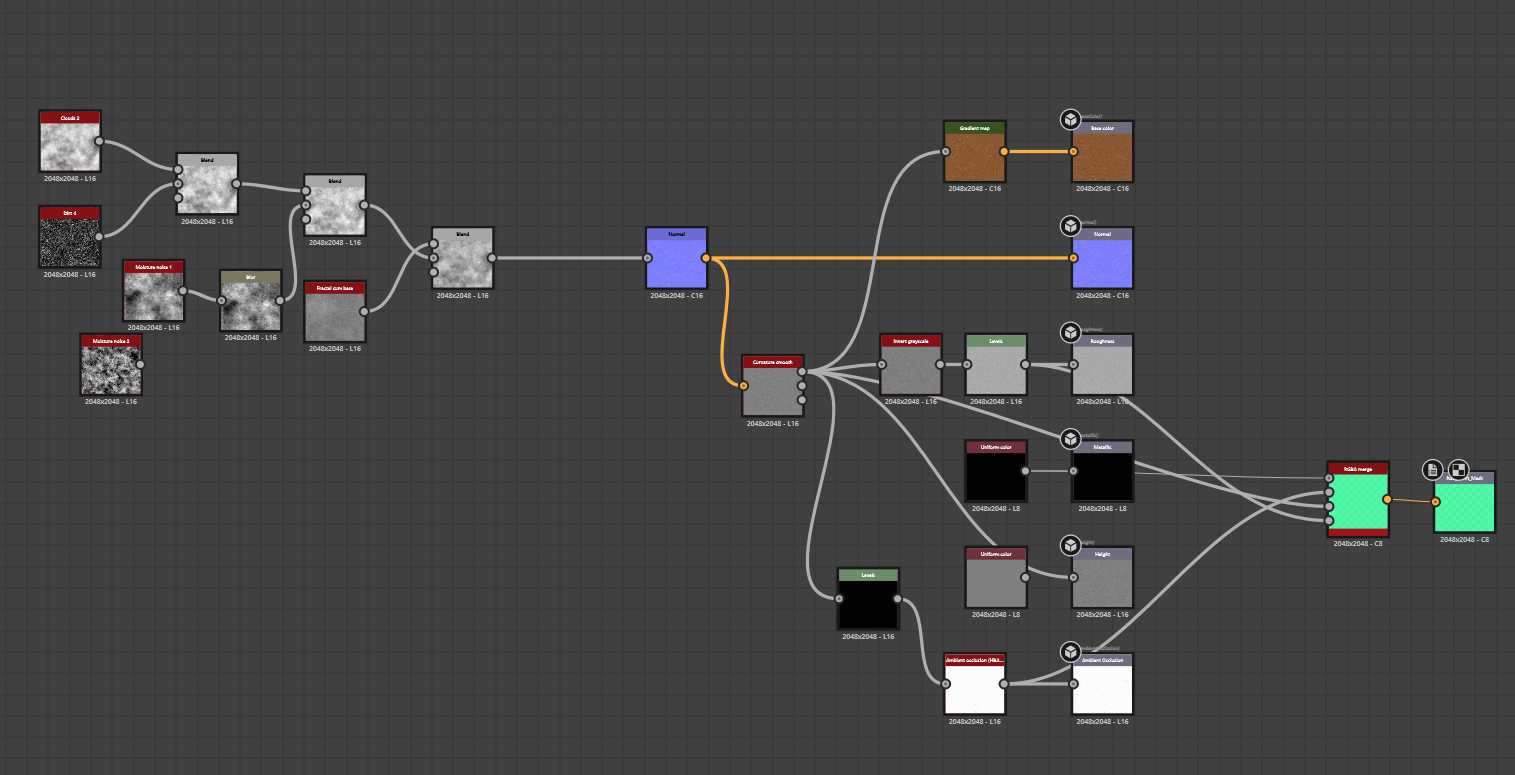Click the 3D cube icon above Base color output
The width and height of the screenshot is (1515, 775).
coord(1070,120)
